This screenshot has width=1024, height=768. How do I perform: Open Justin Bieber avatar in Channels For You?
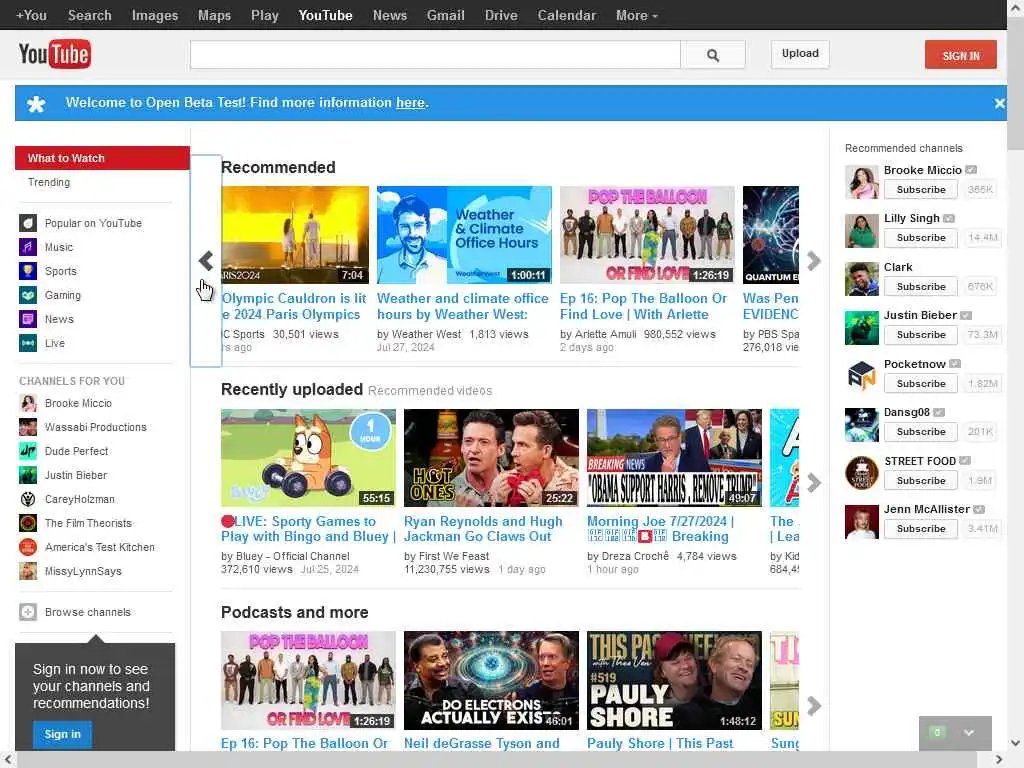[27, 475]
